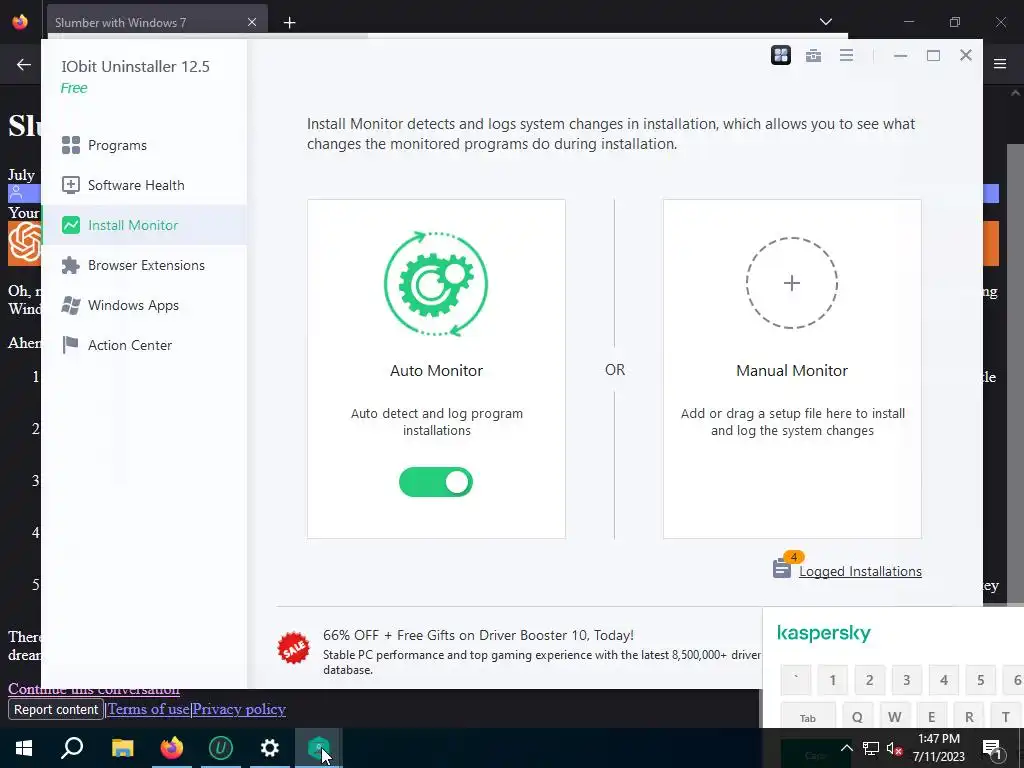Expand the Firefox list all tabs chevron
Screen dimensions: 1024x768
pos(825,22)
